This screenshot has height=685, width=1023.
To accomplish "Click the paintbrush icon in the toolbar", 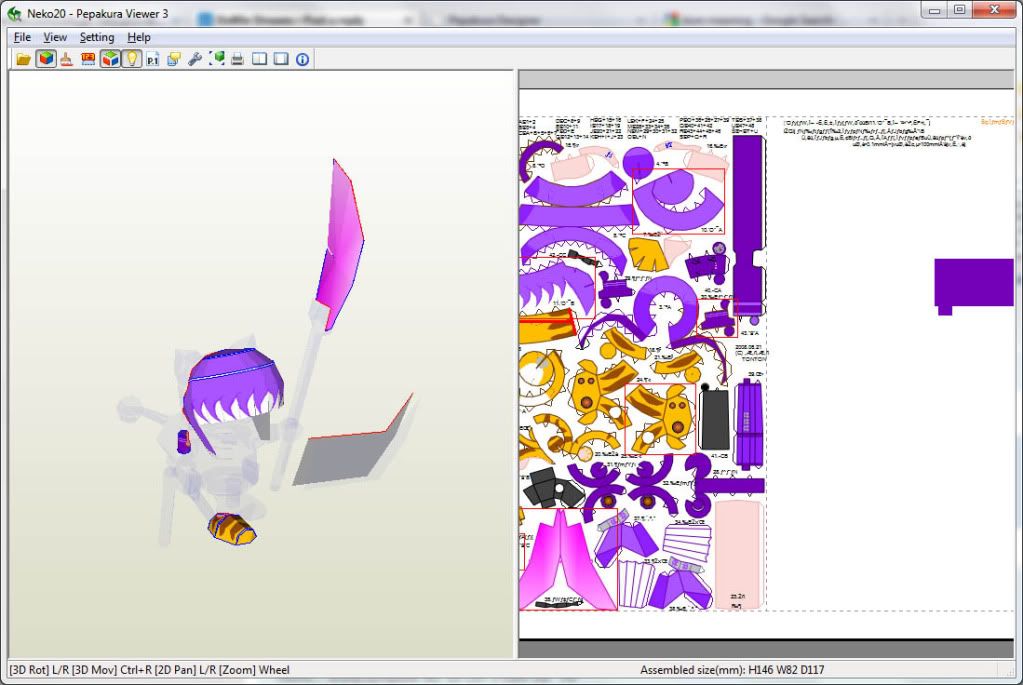I will [x=66, y=59].
